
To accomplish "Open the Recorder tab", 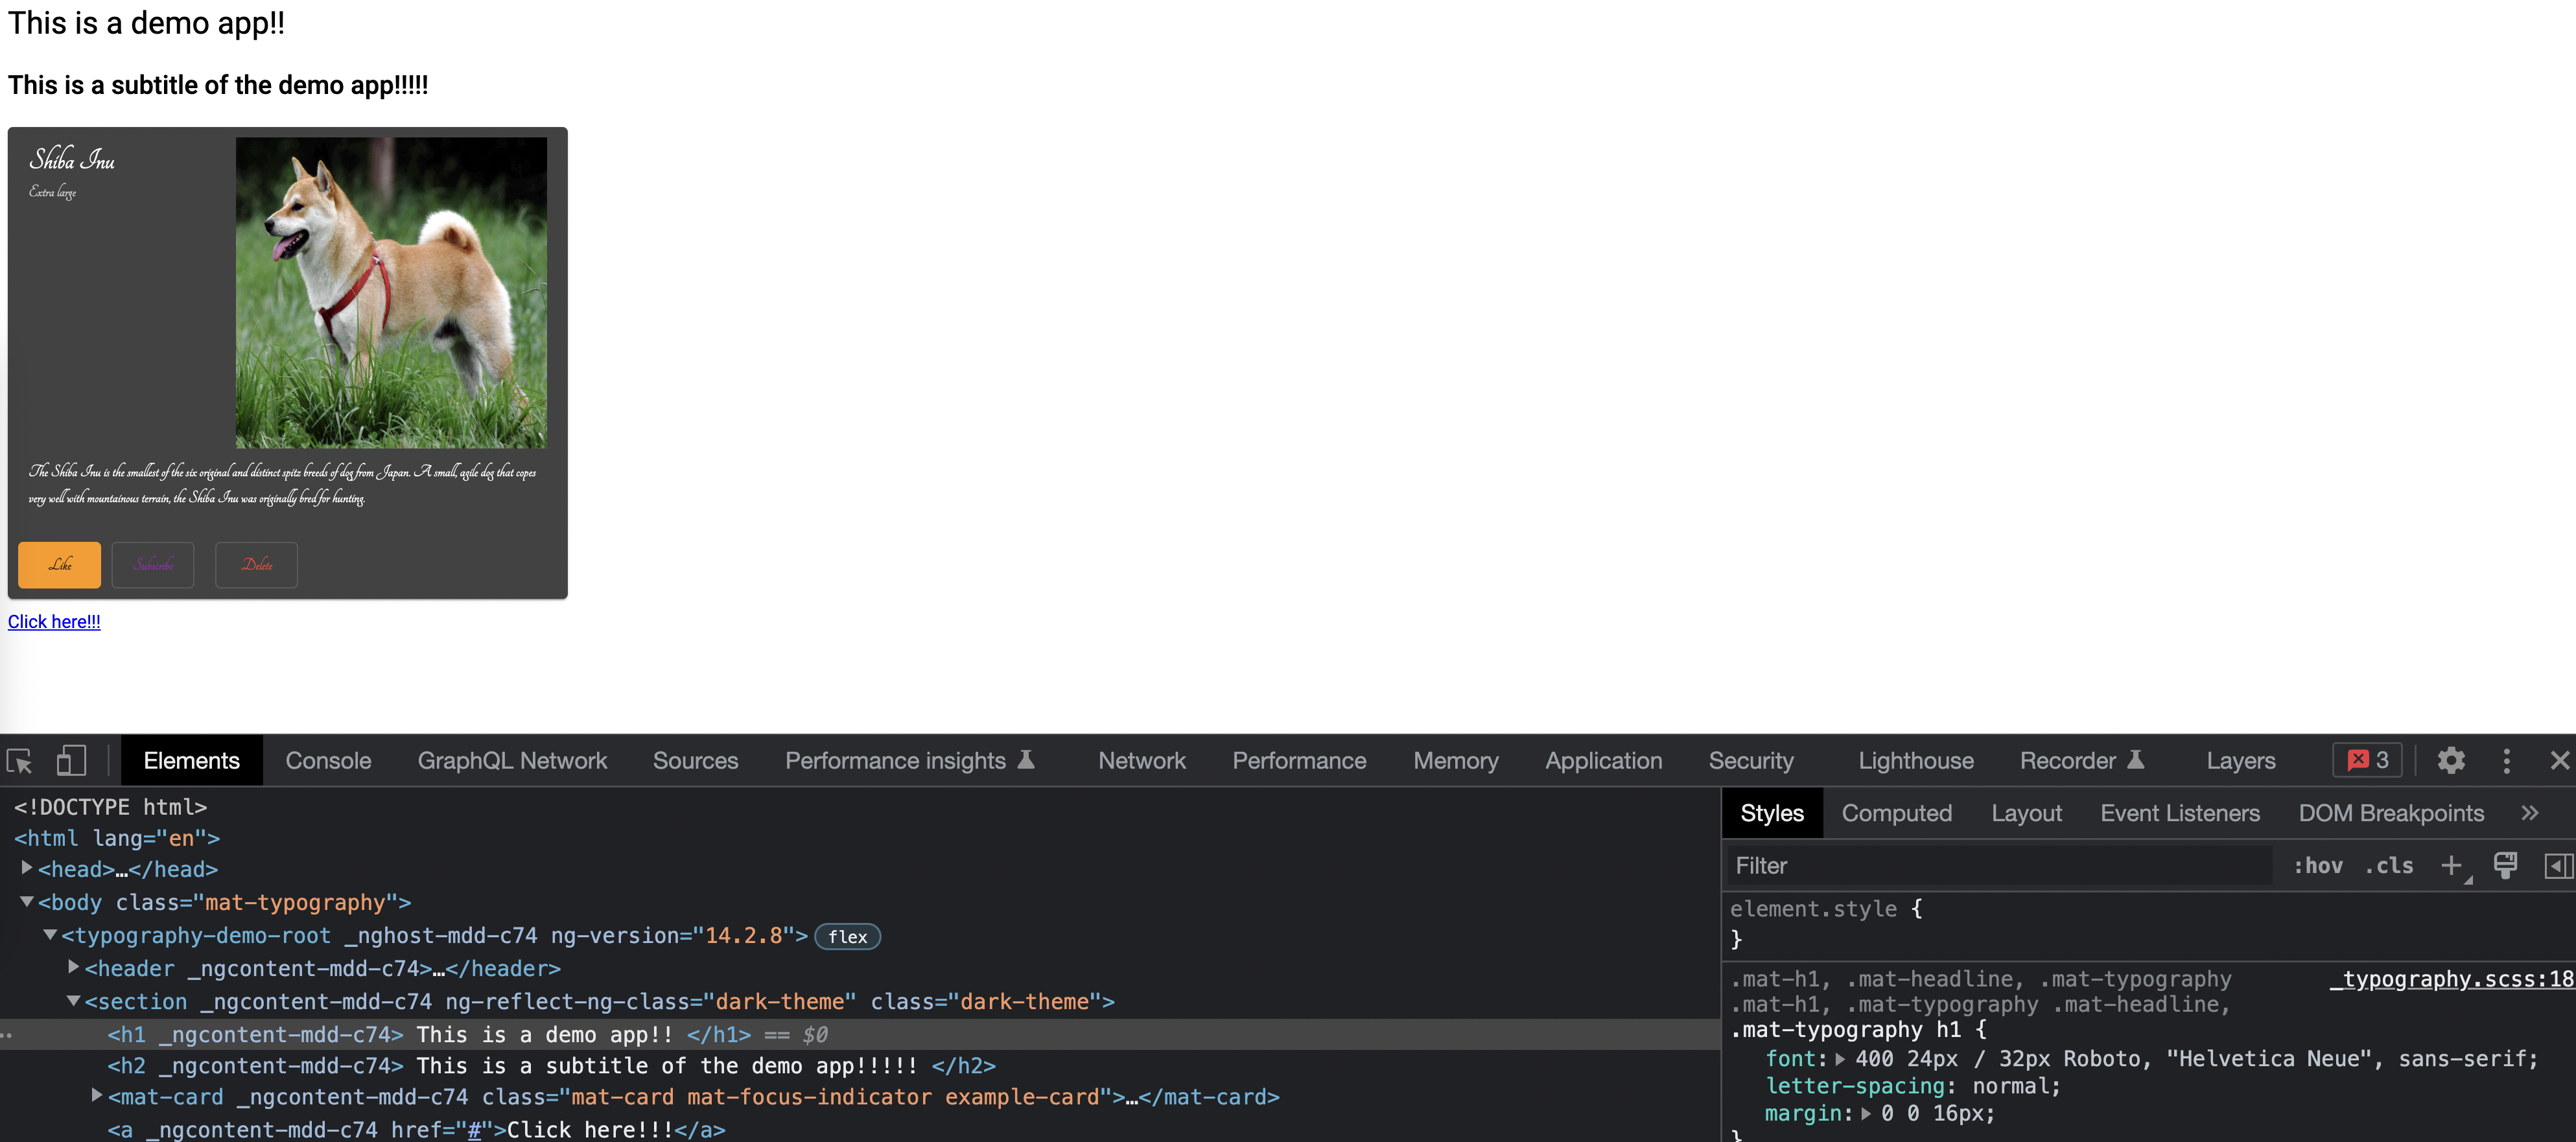I will click(2082, 761).
